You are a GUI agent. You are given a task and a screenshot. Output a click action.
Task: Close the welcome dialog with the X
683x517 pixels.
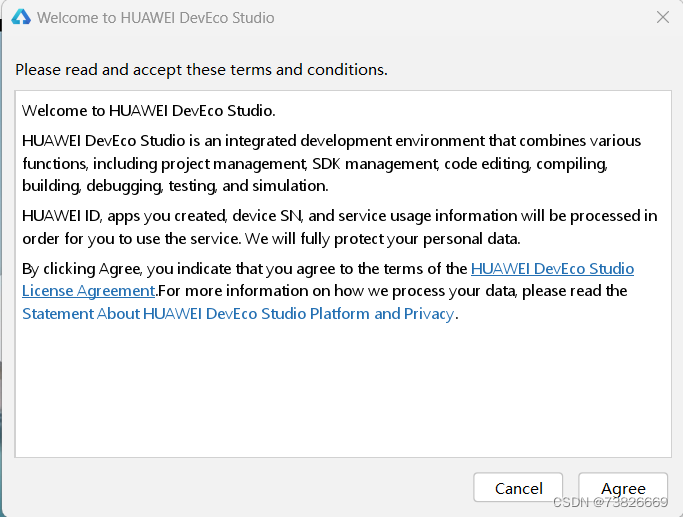(x=662, y=17)
